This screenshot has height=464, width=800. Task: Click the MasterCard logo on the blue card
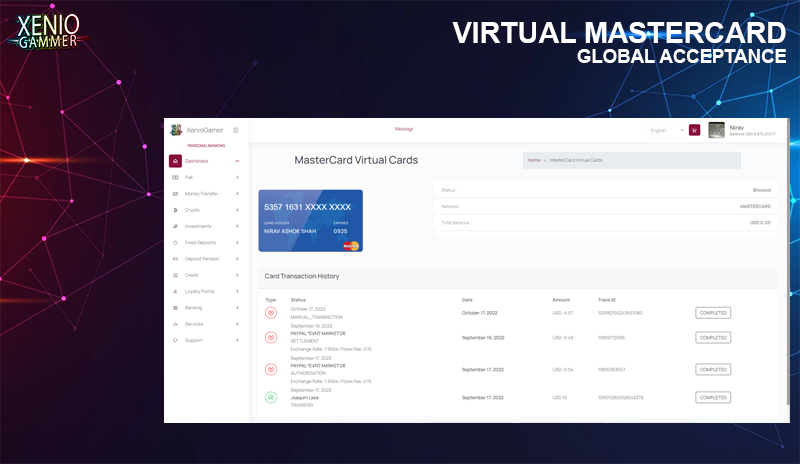click(351, 246)
